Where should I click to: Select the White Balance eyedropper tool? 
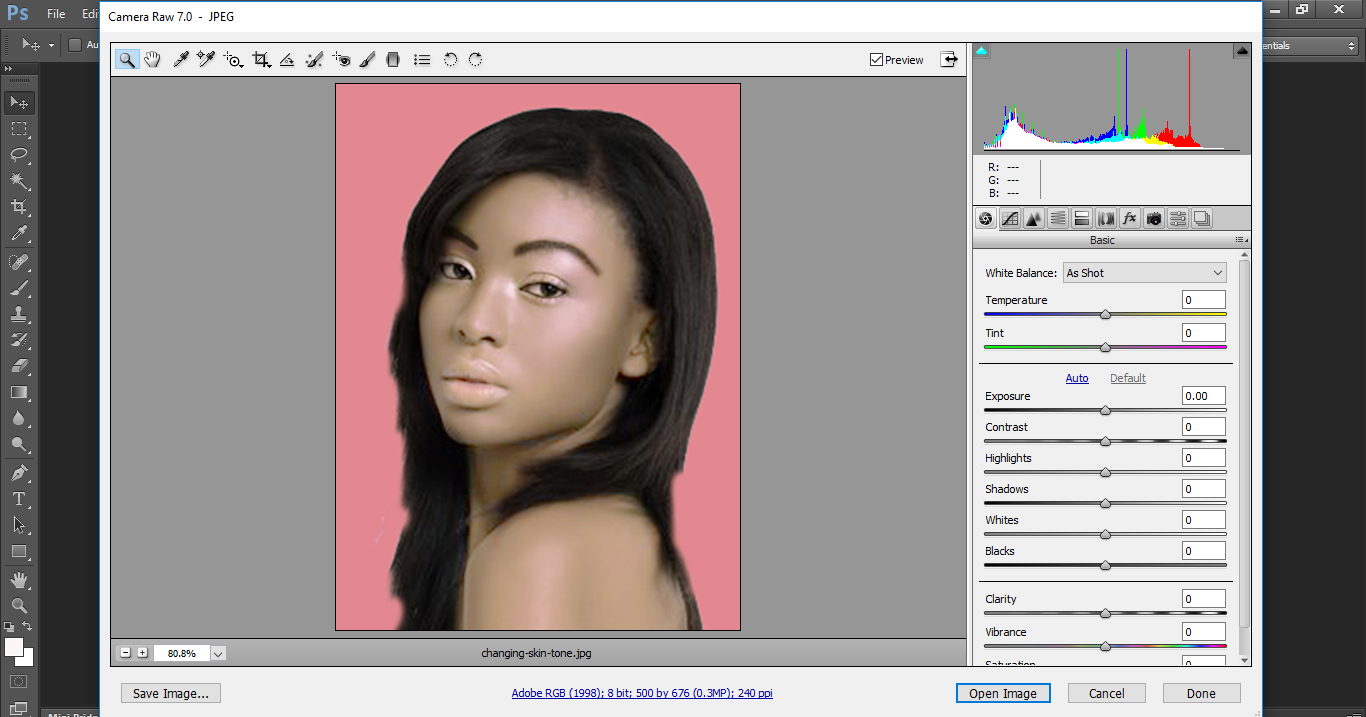click(x=181, y=60)
